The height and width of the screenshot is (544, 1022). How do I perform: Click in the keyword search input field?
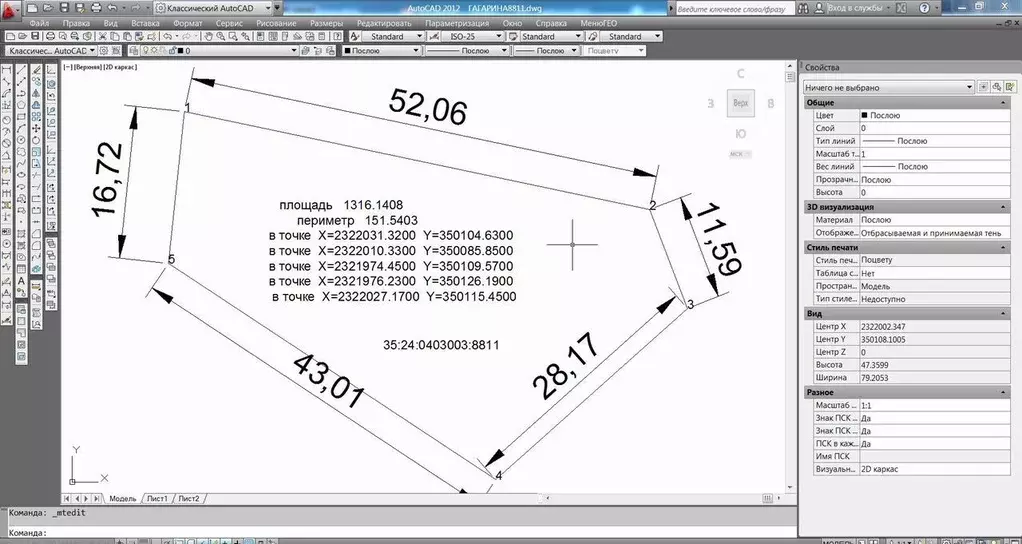tap(735, 8)
